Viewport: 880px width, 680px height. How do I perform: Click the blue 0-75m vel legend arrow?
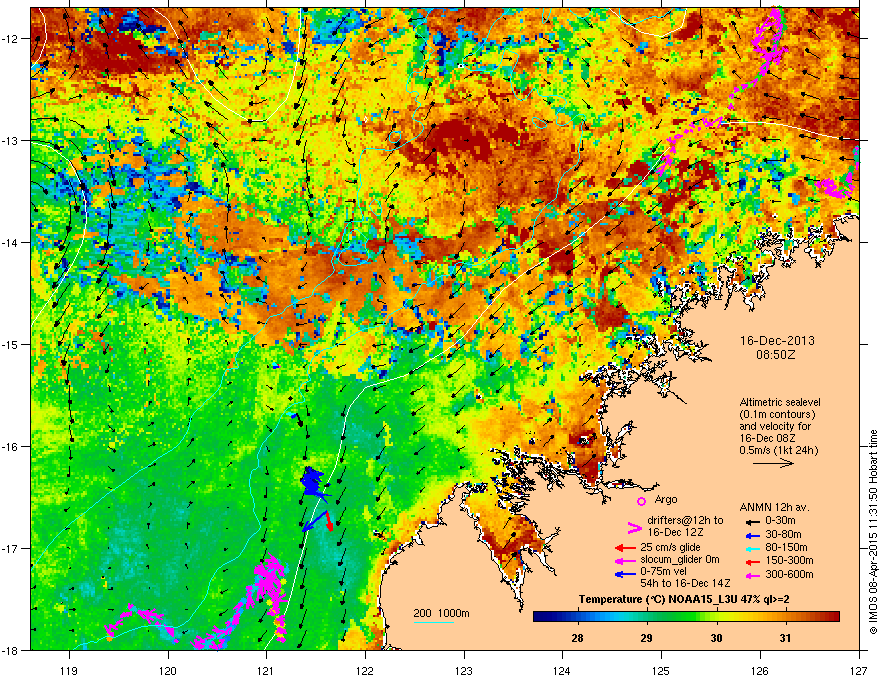(x=625, y=574)
